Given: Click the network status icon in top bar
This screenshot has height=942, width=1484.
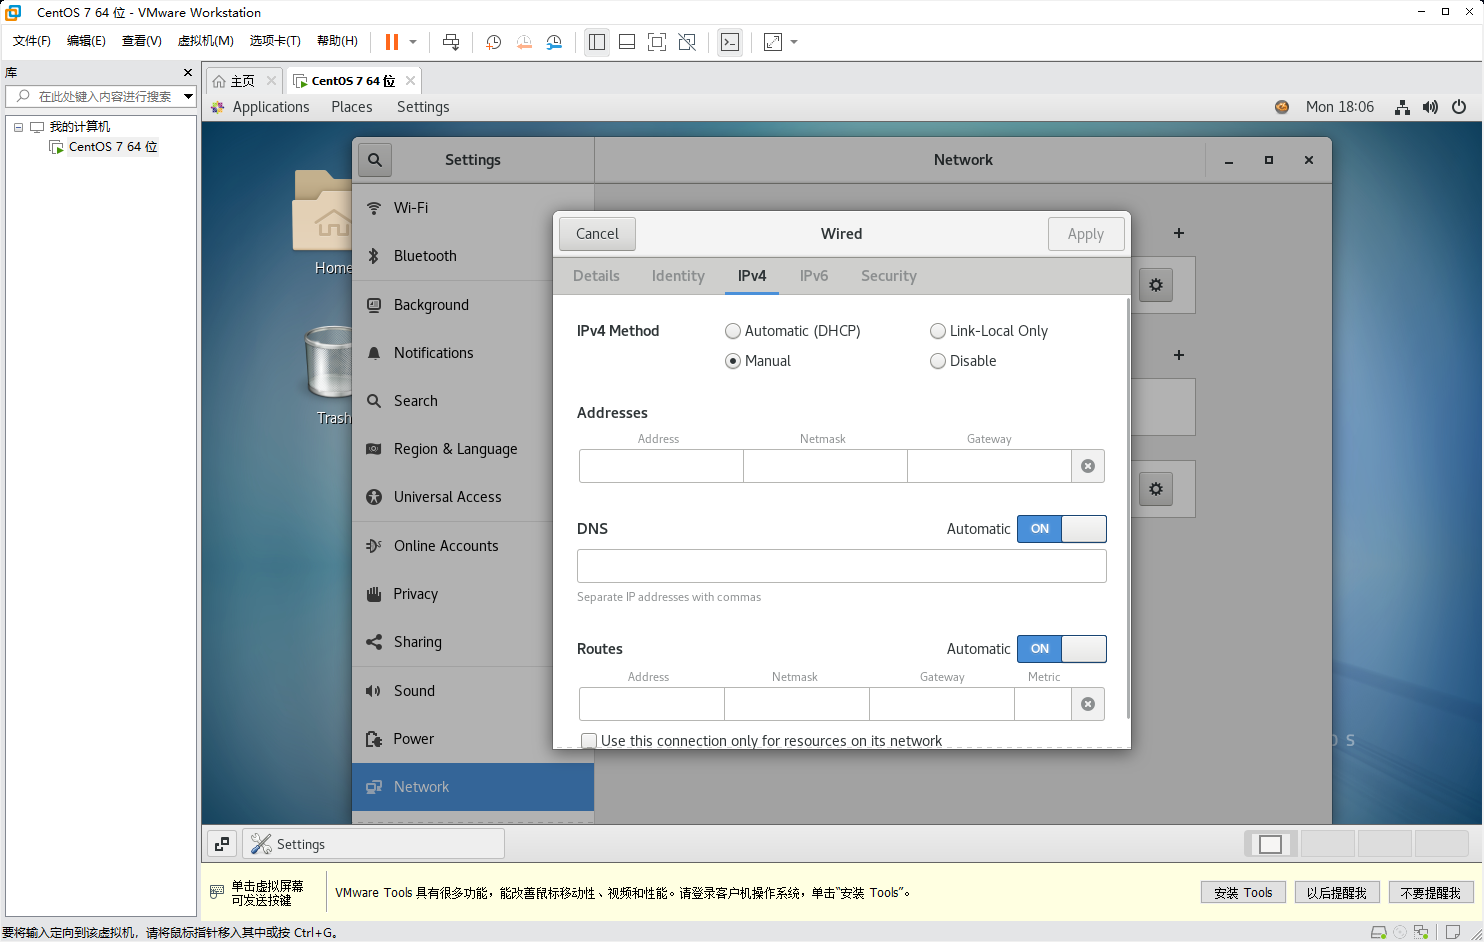Looking at the screenshot, I should pyautogui.click(x=1403, y=107).
